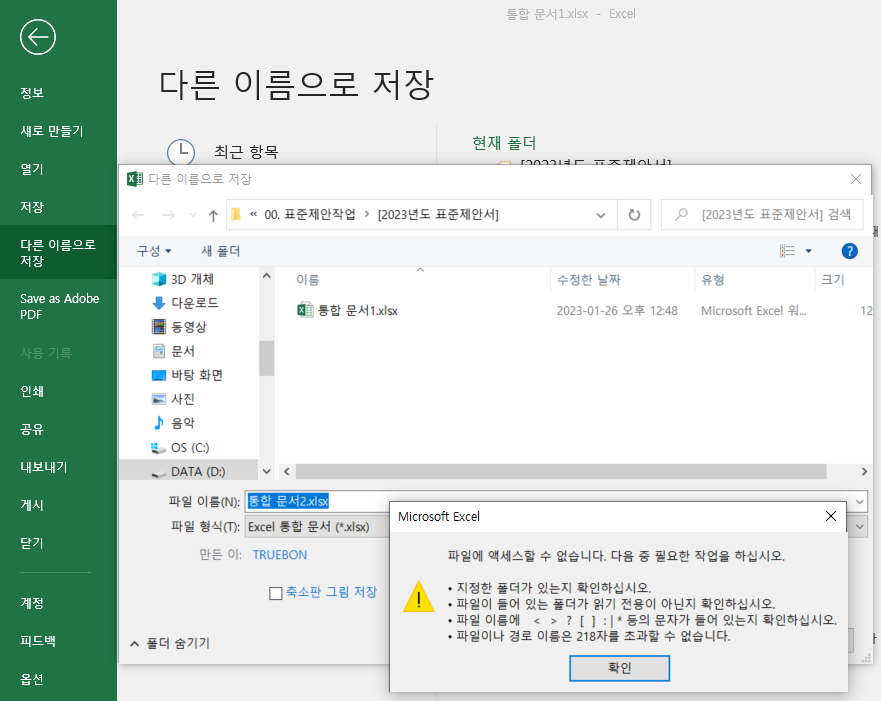The height and width of the screenshot is (701, 881).
Task: Open the view options dropdown arrow
Action: (809, 251)
